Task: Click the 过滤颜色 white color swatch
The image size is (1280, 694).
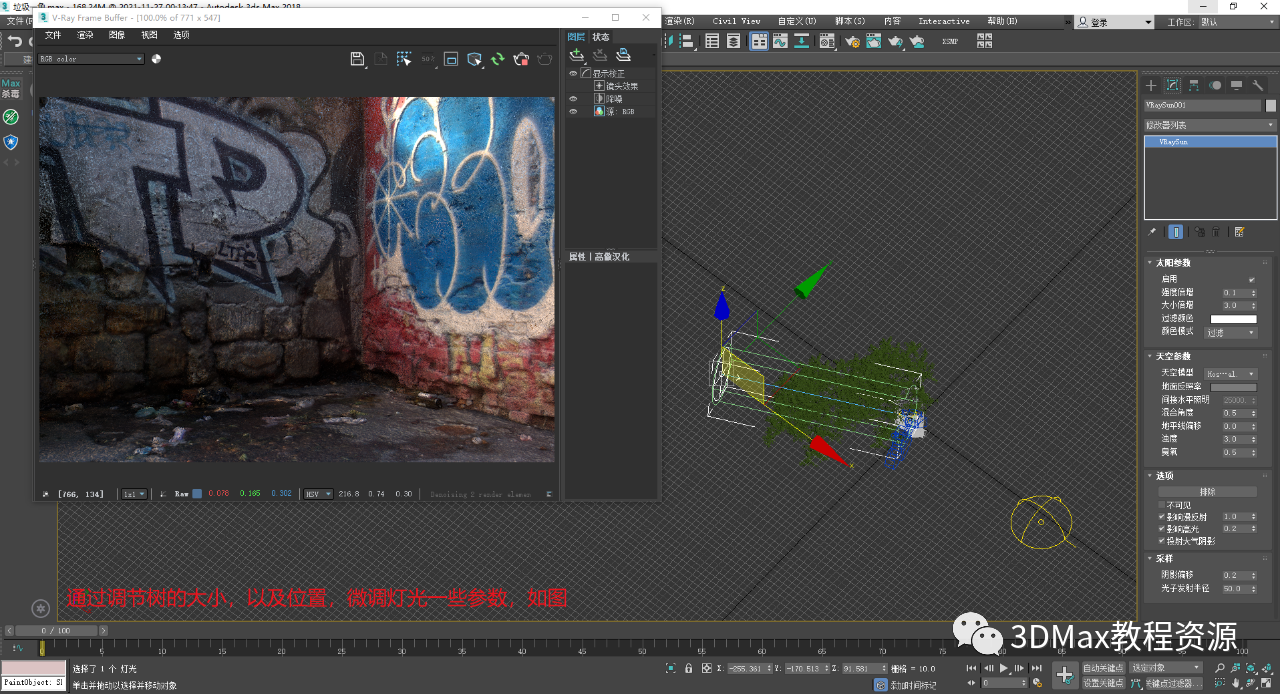Action: pyautogui.click(x=1233, y=319)
